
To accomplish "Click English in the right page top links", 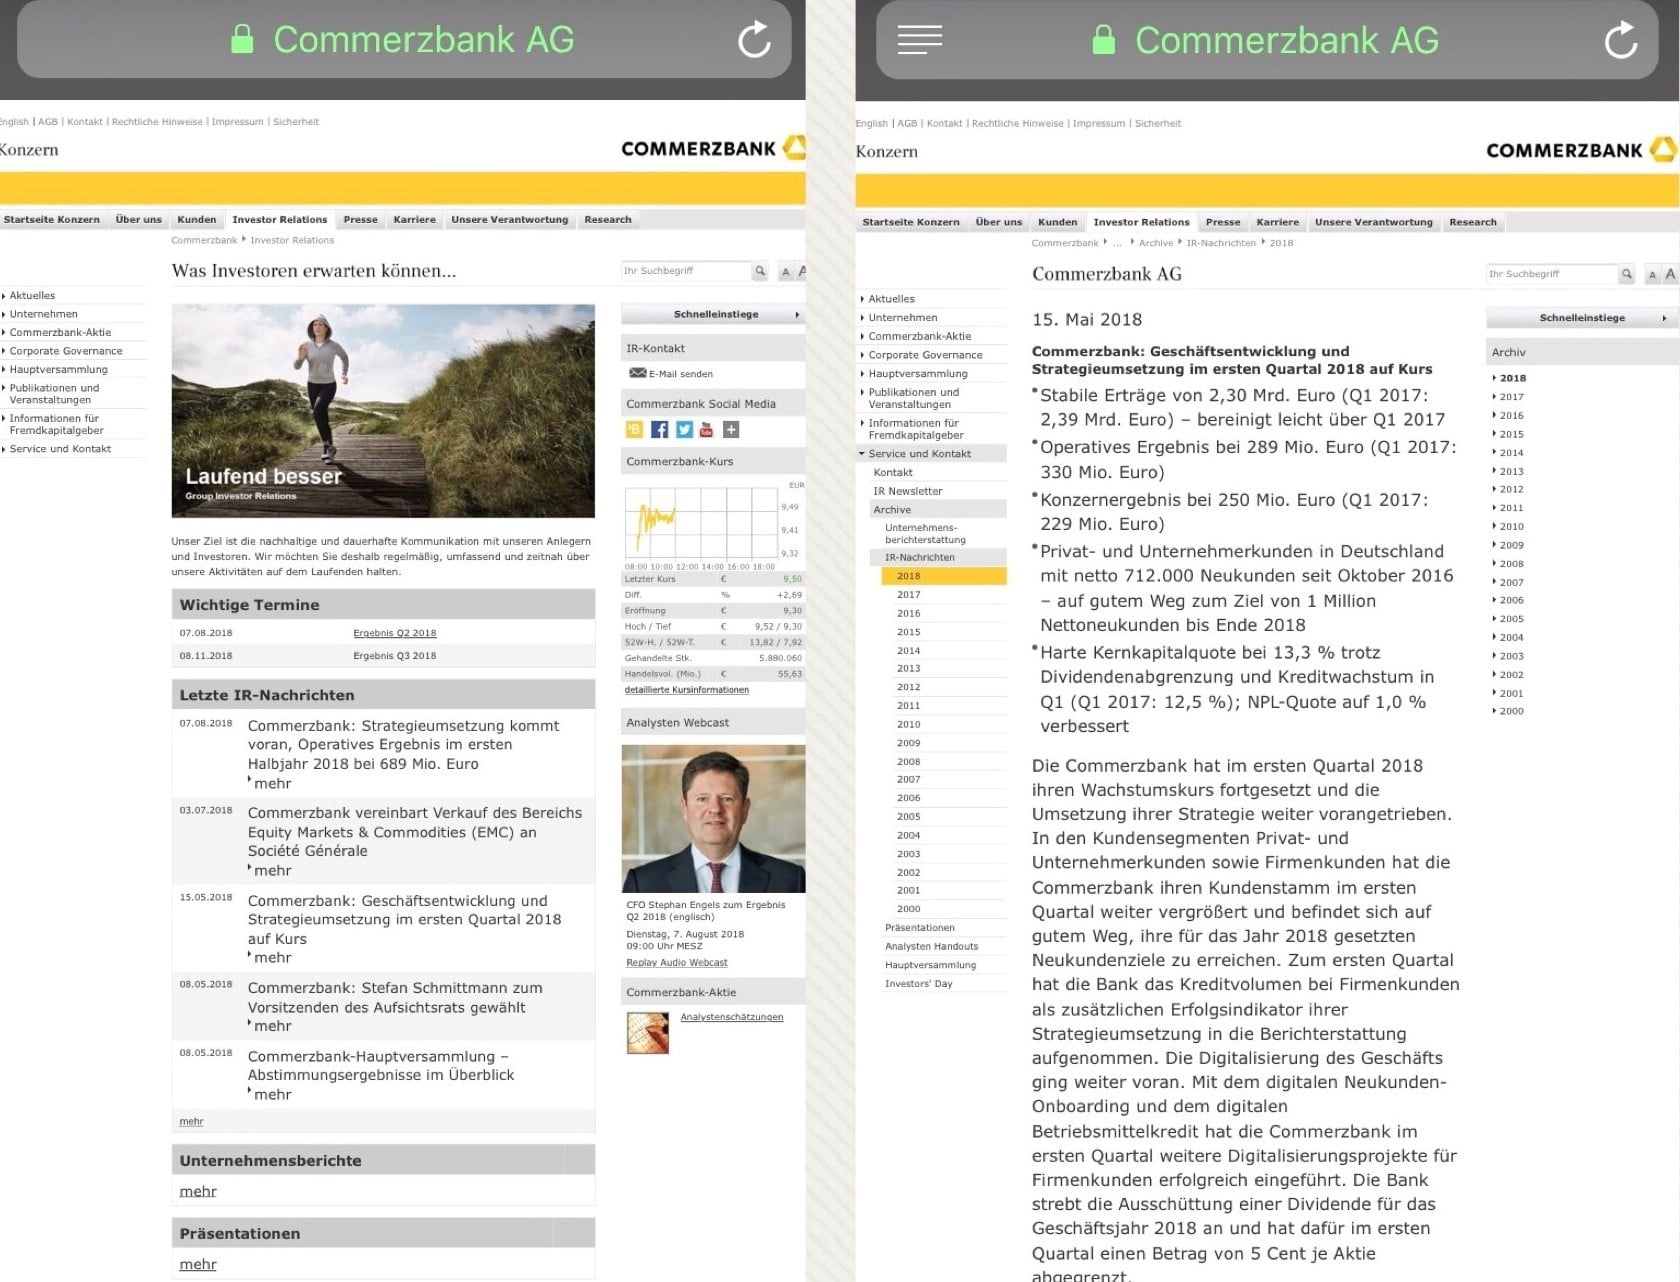I will click(871, 124).
